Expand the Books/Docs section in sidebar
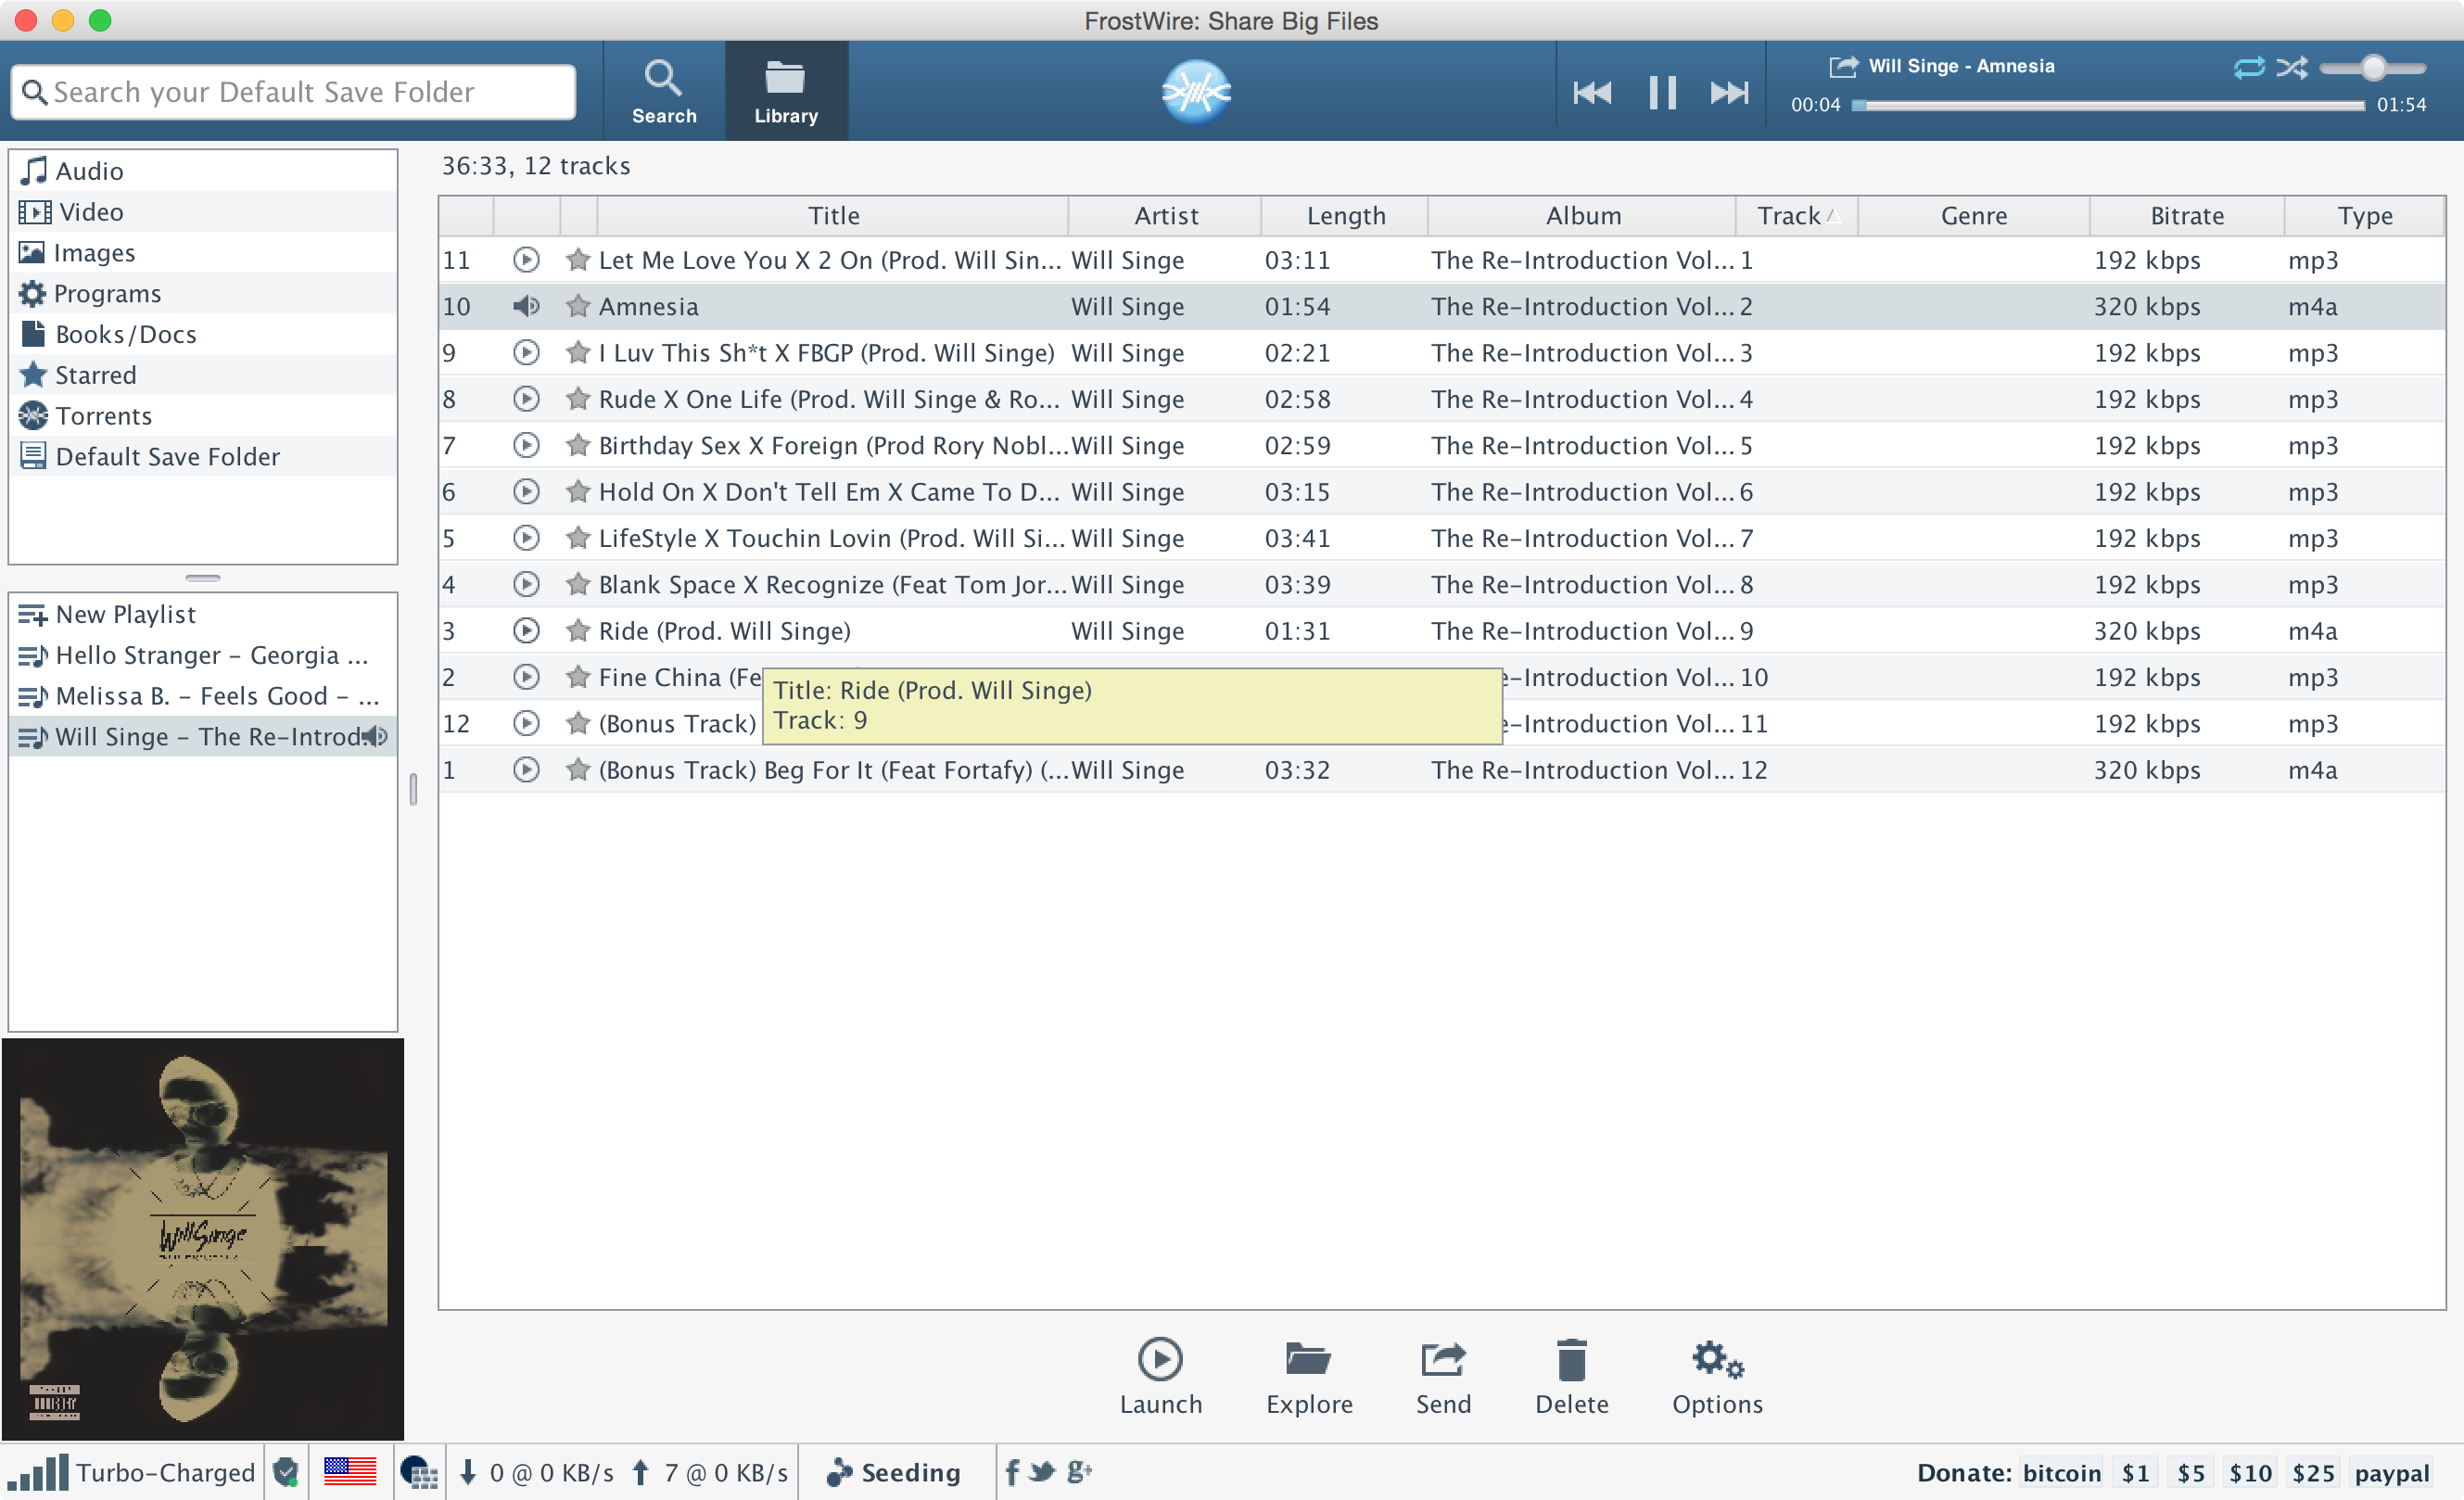 (123, 335)
